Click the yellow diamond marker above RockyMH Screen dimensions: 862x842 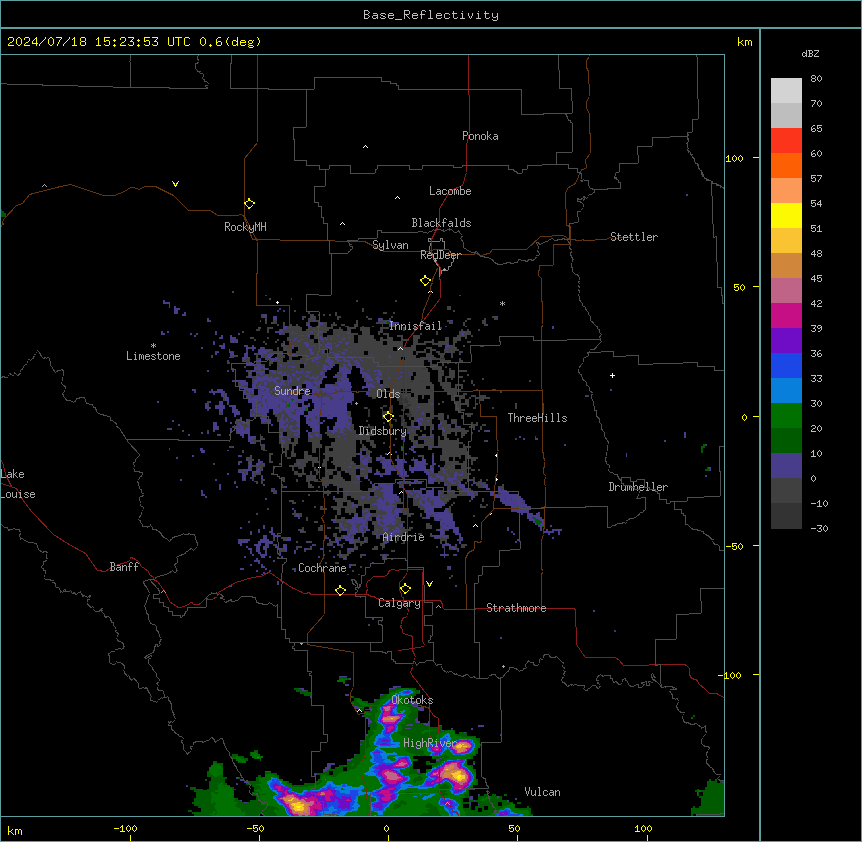249,204
